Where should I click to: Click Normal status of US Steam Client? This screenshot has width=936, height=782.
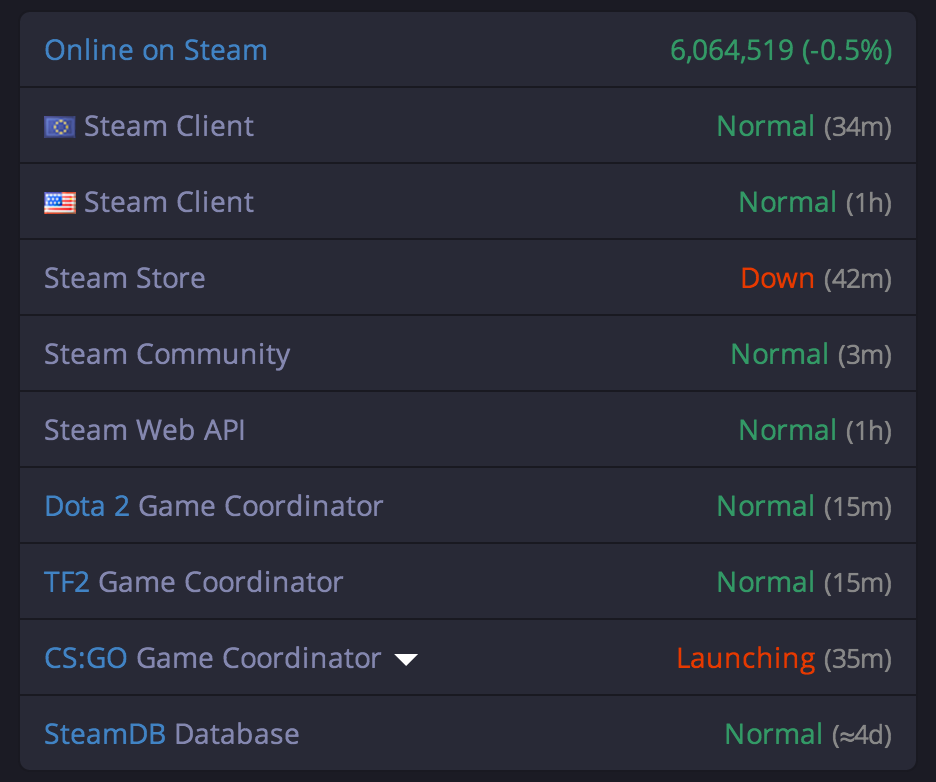point(787,202)
